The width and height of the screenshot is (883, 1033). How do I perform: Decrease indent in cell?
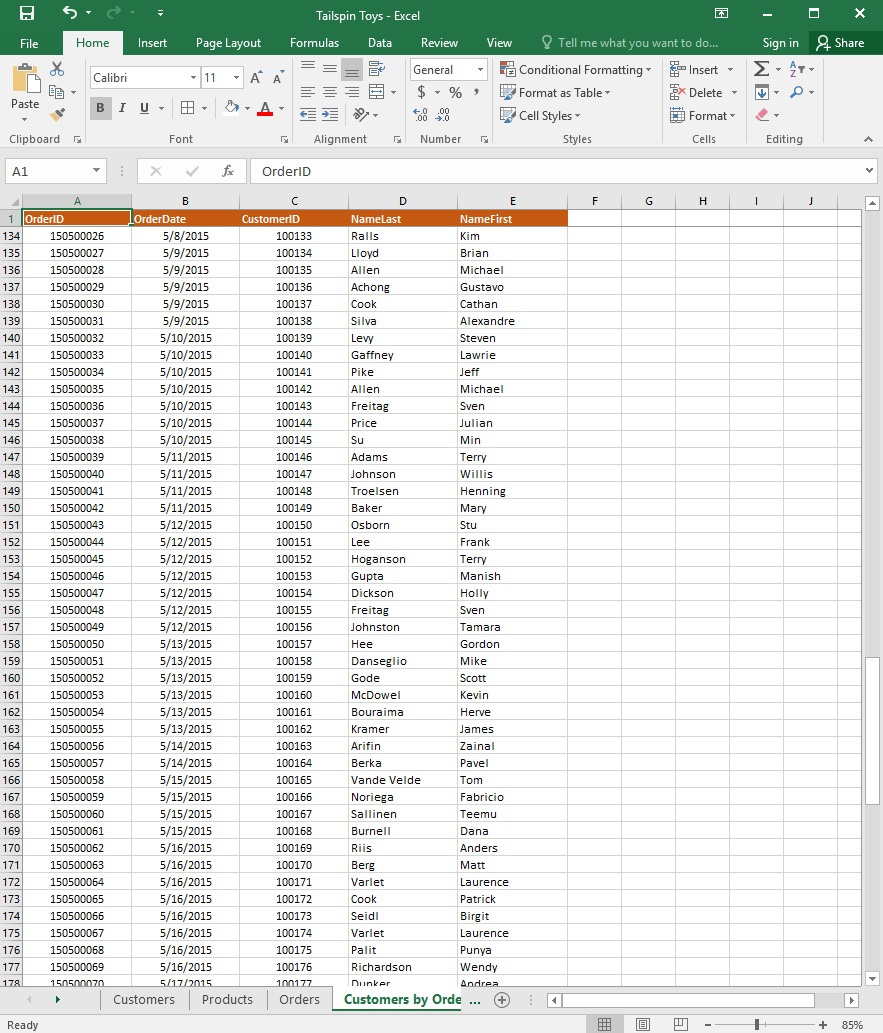308,115
